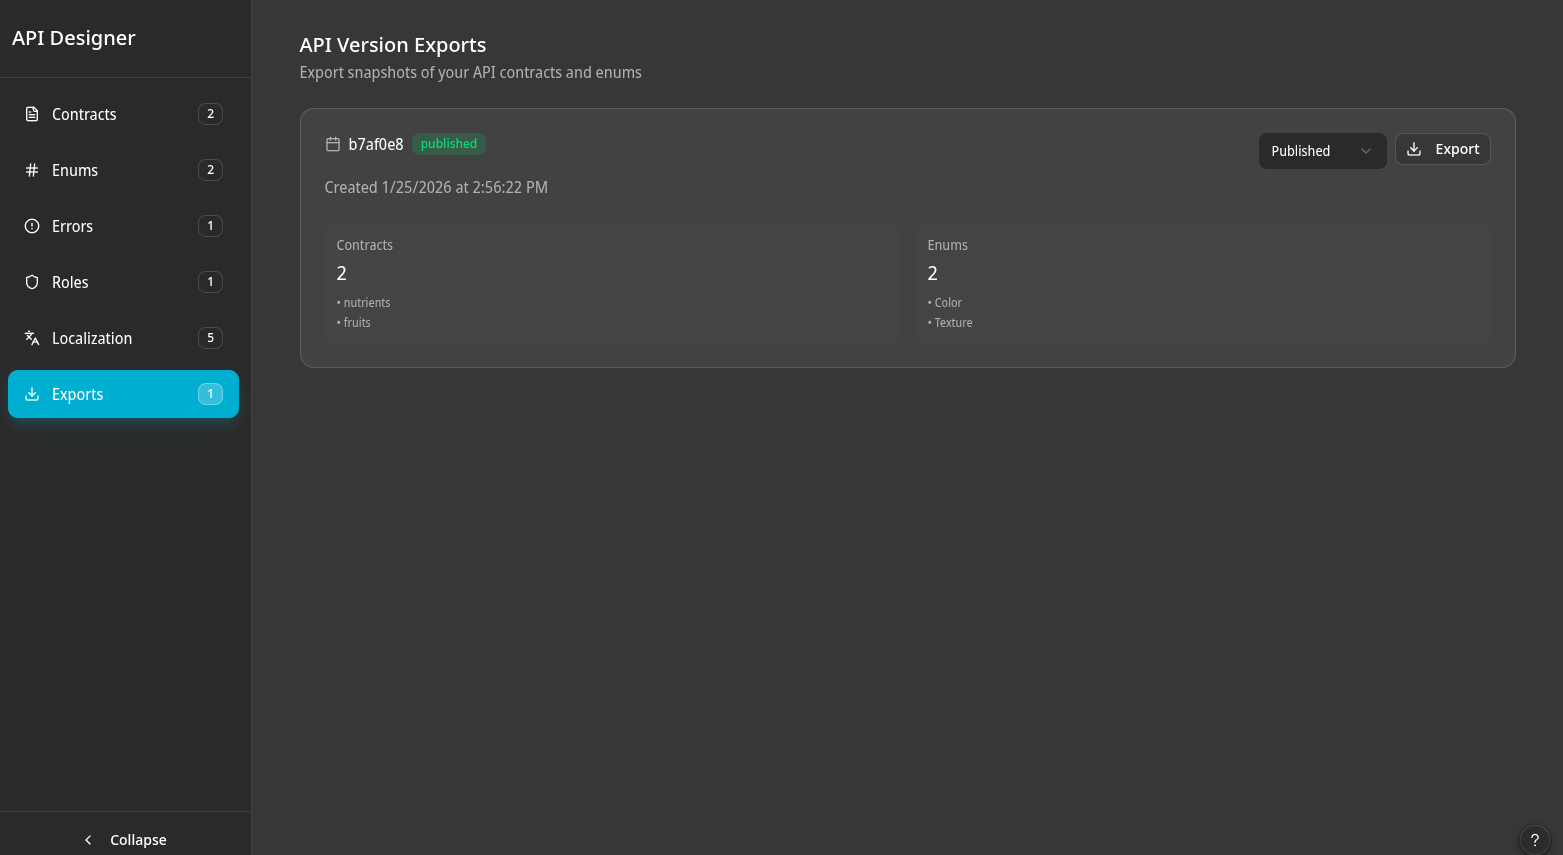The height and width of the screenshot is (855, 1563).
Task: Click the version id b7af0e8
Action: [x=376, y=144]
